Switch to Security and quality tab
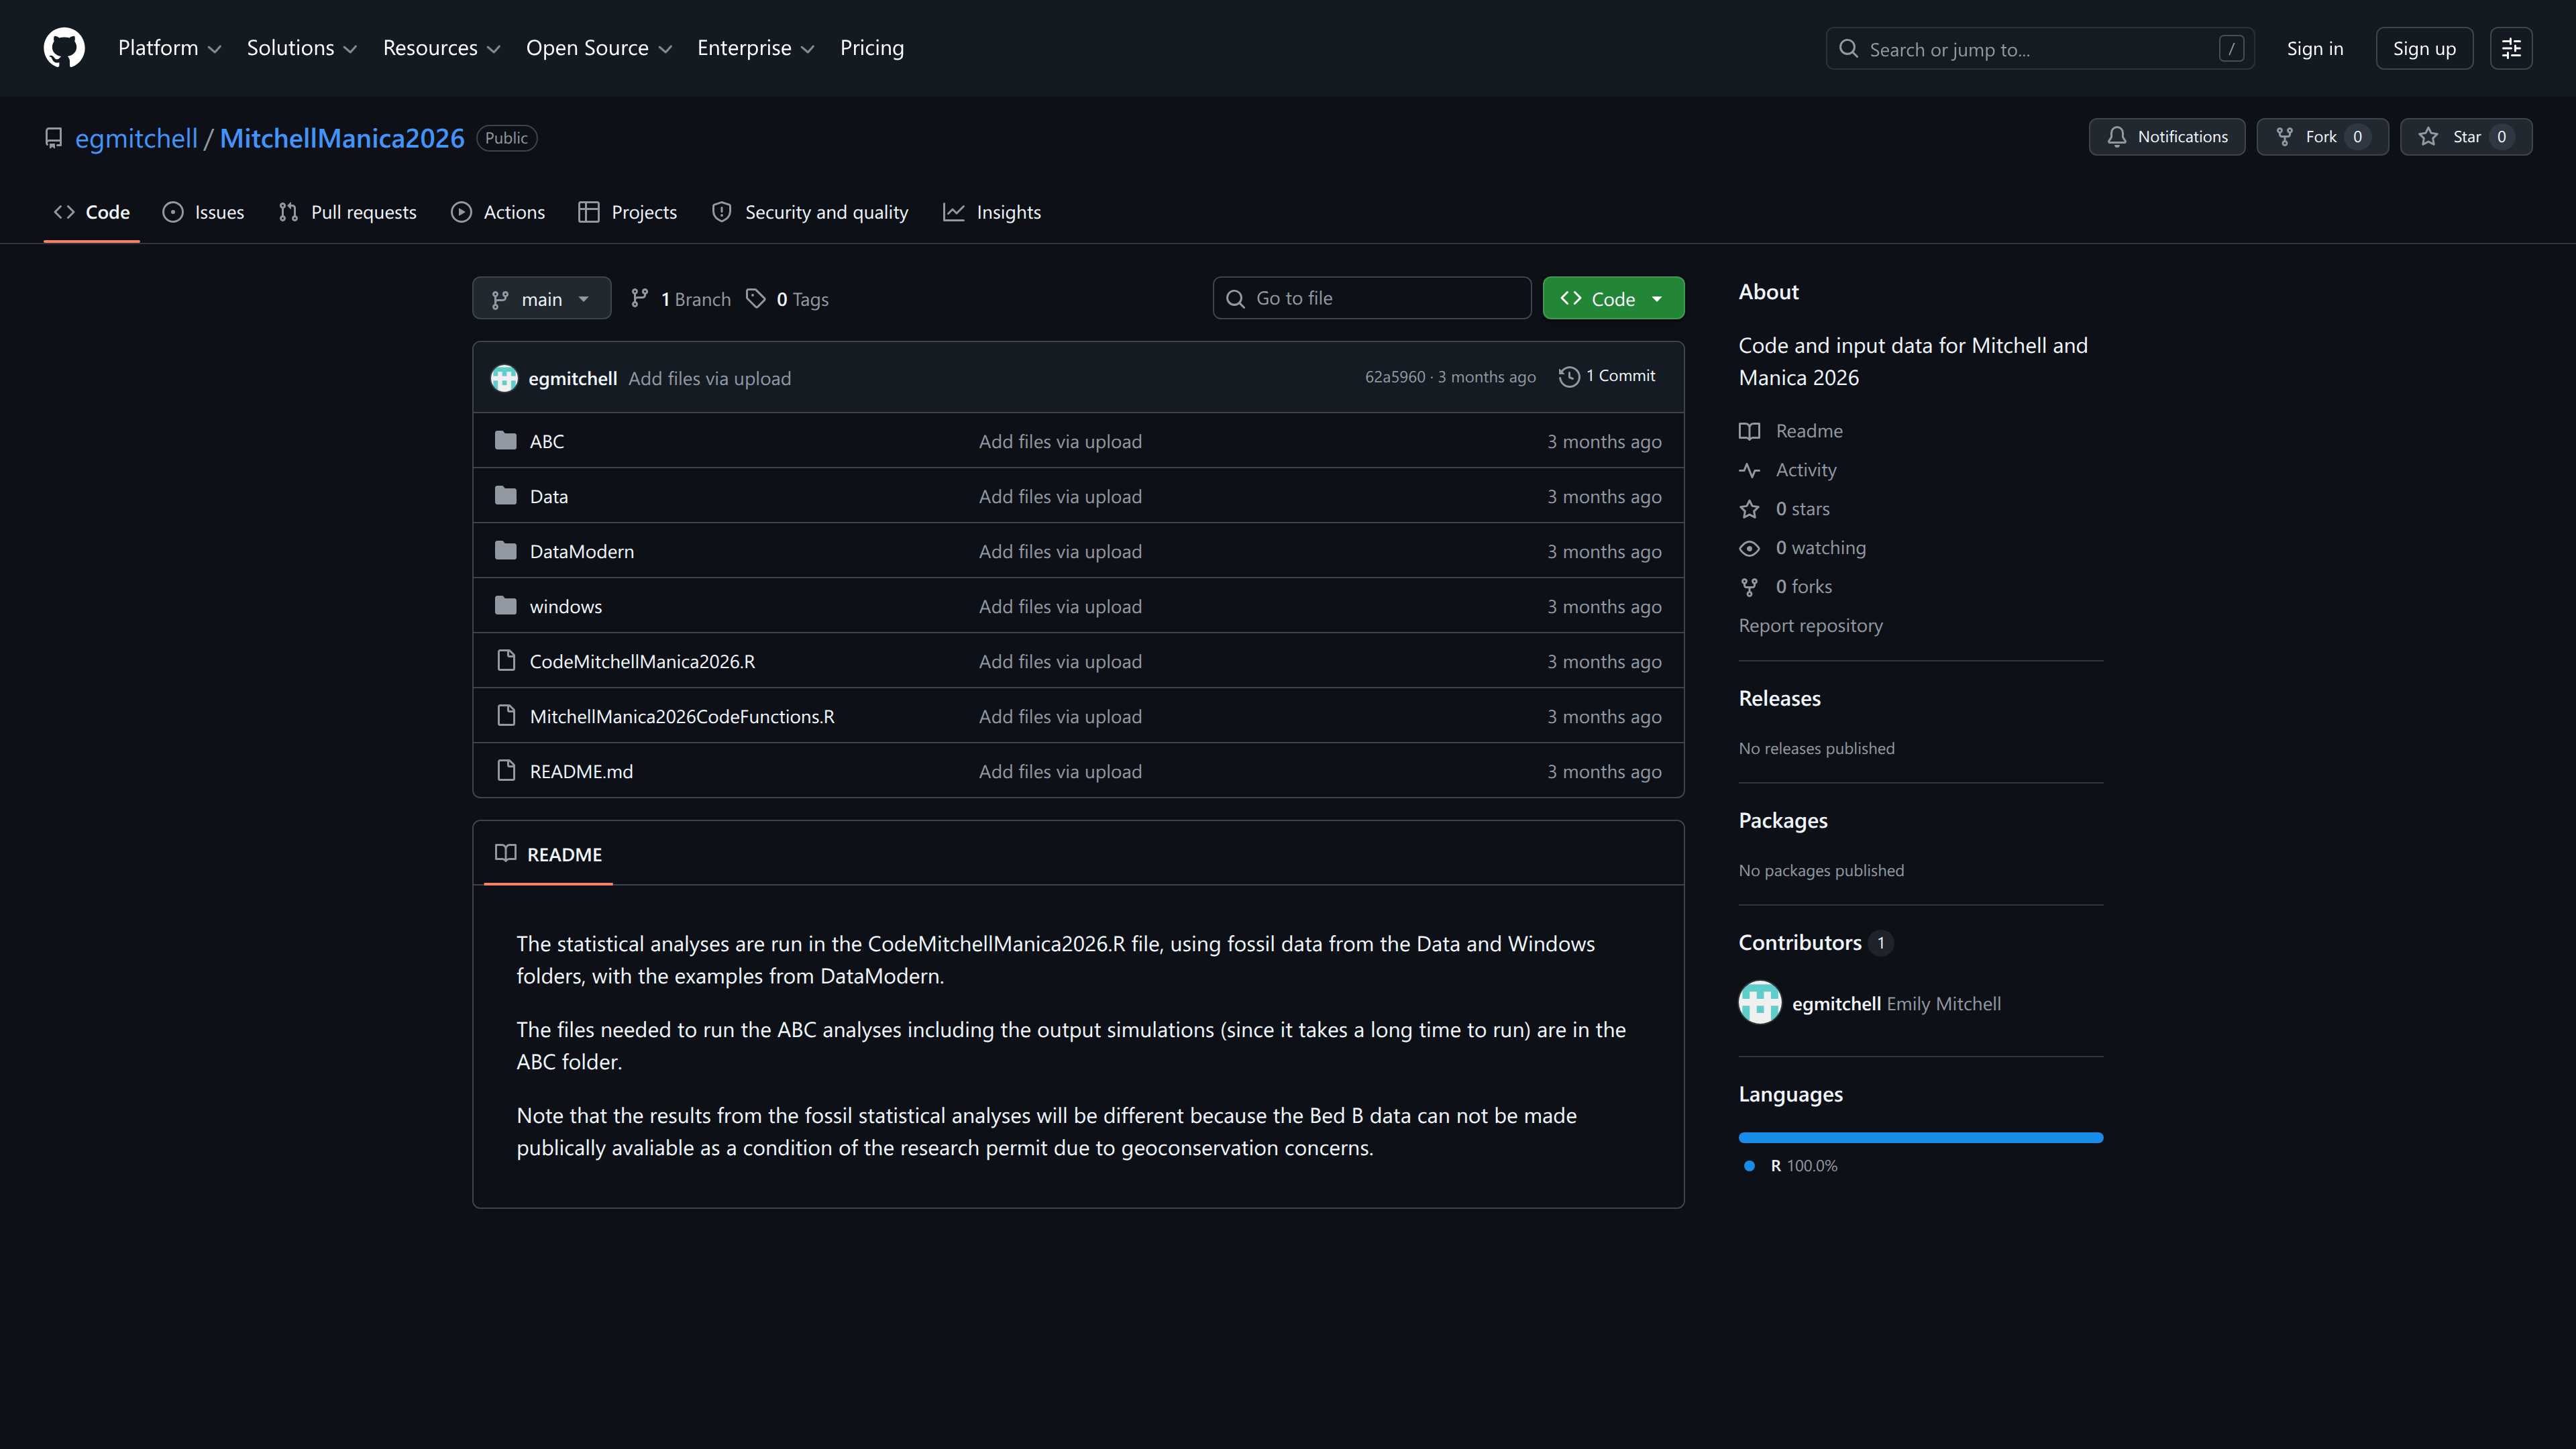This screenshot has height=1449, width=2576. (x=810, y=212)
